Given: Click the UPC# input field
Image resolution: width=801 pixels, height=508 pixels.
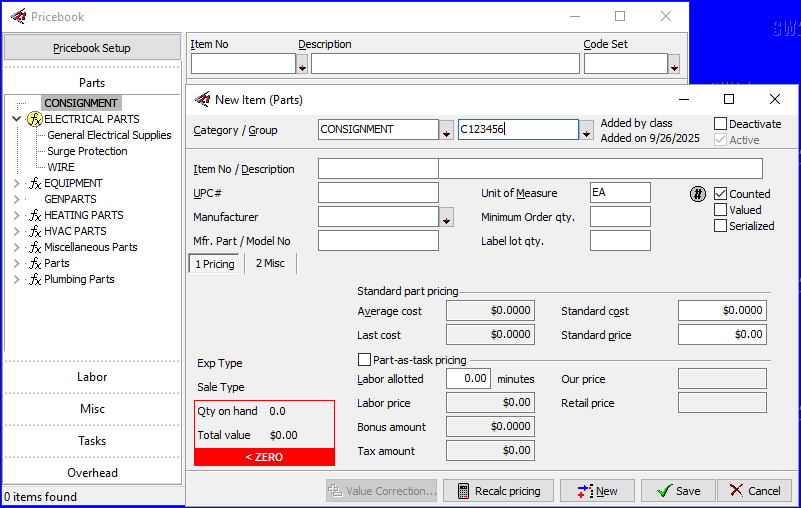Looking at the screenshot, I should click(378, 193).
